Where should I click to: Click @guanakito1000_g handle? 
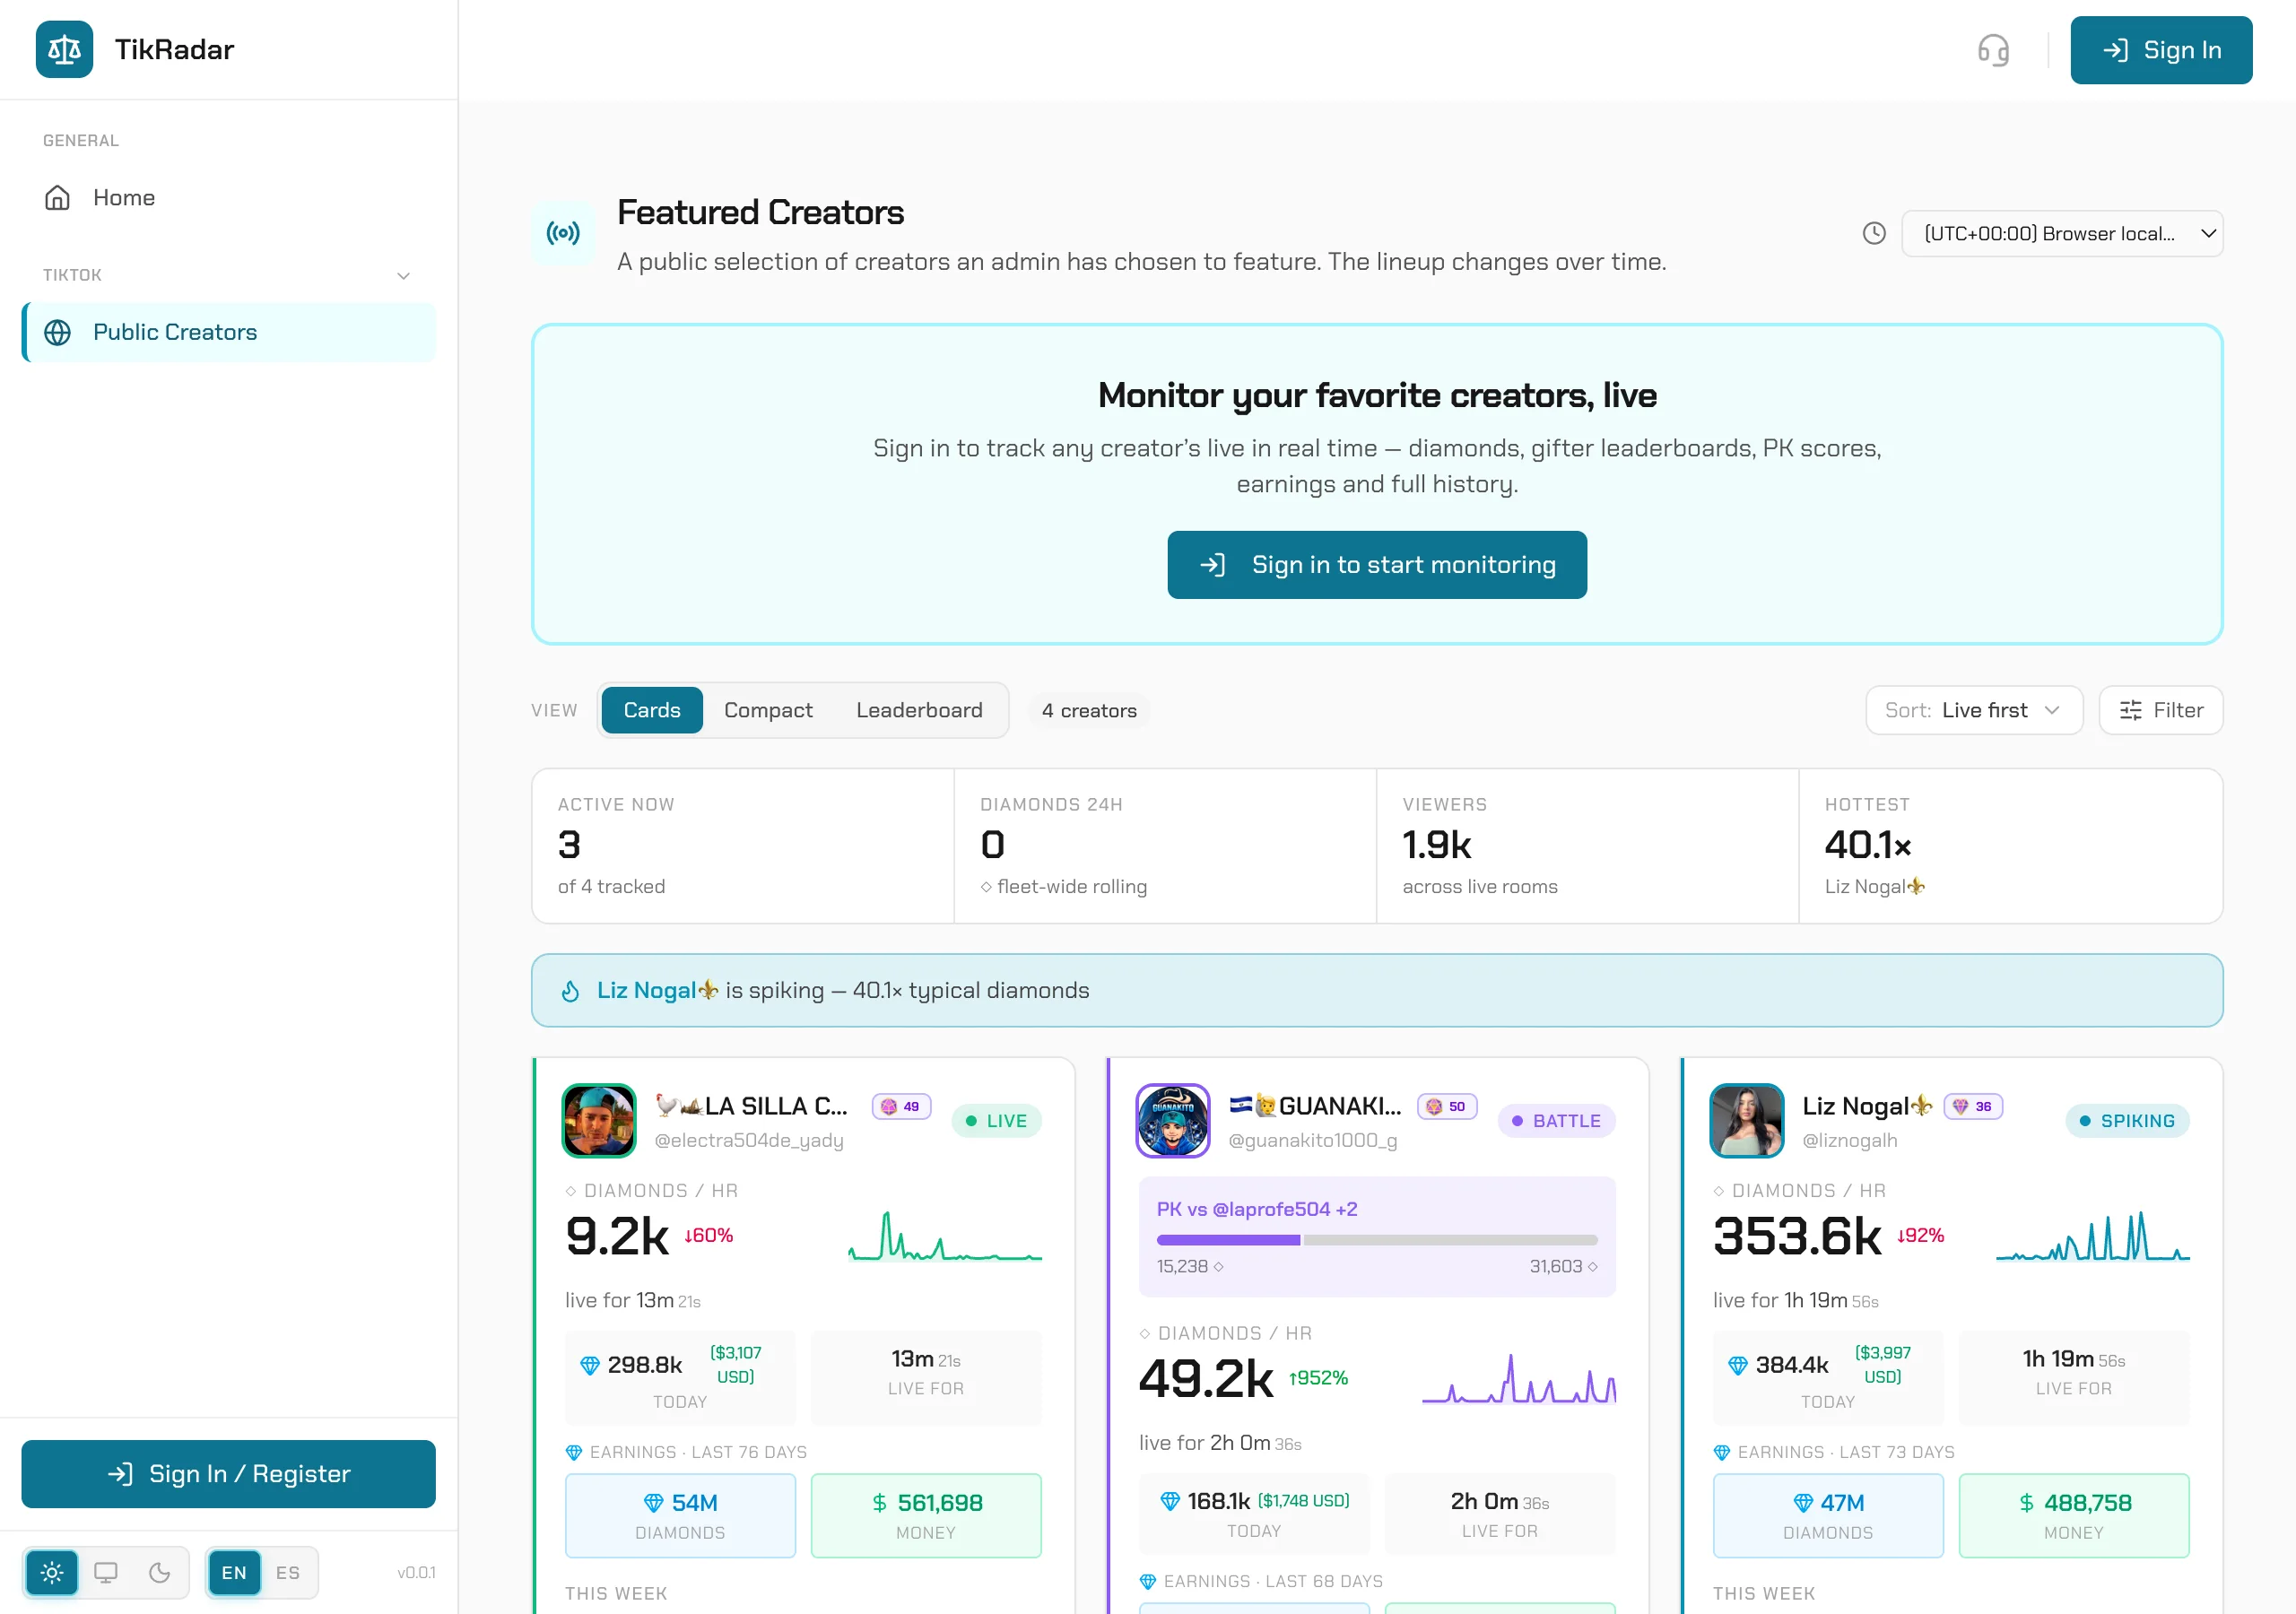click(x=1313, y=1140)
